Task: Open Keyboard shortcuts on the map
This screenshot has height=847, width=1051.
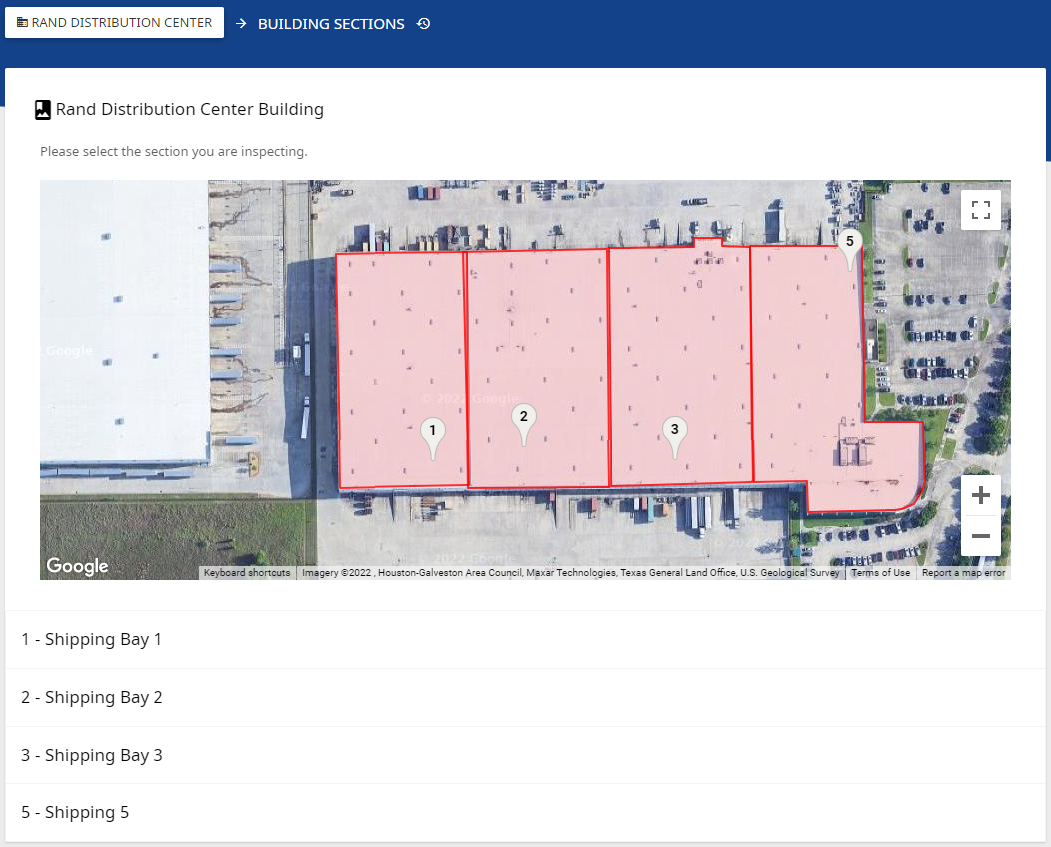Action: 247,573
